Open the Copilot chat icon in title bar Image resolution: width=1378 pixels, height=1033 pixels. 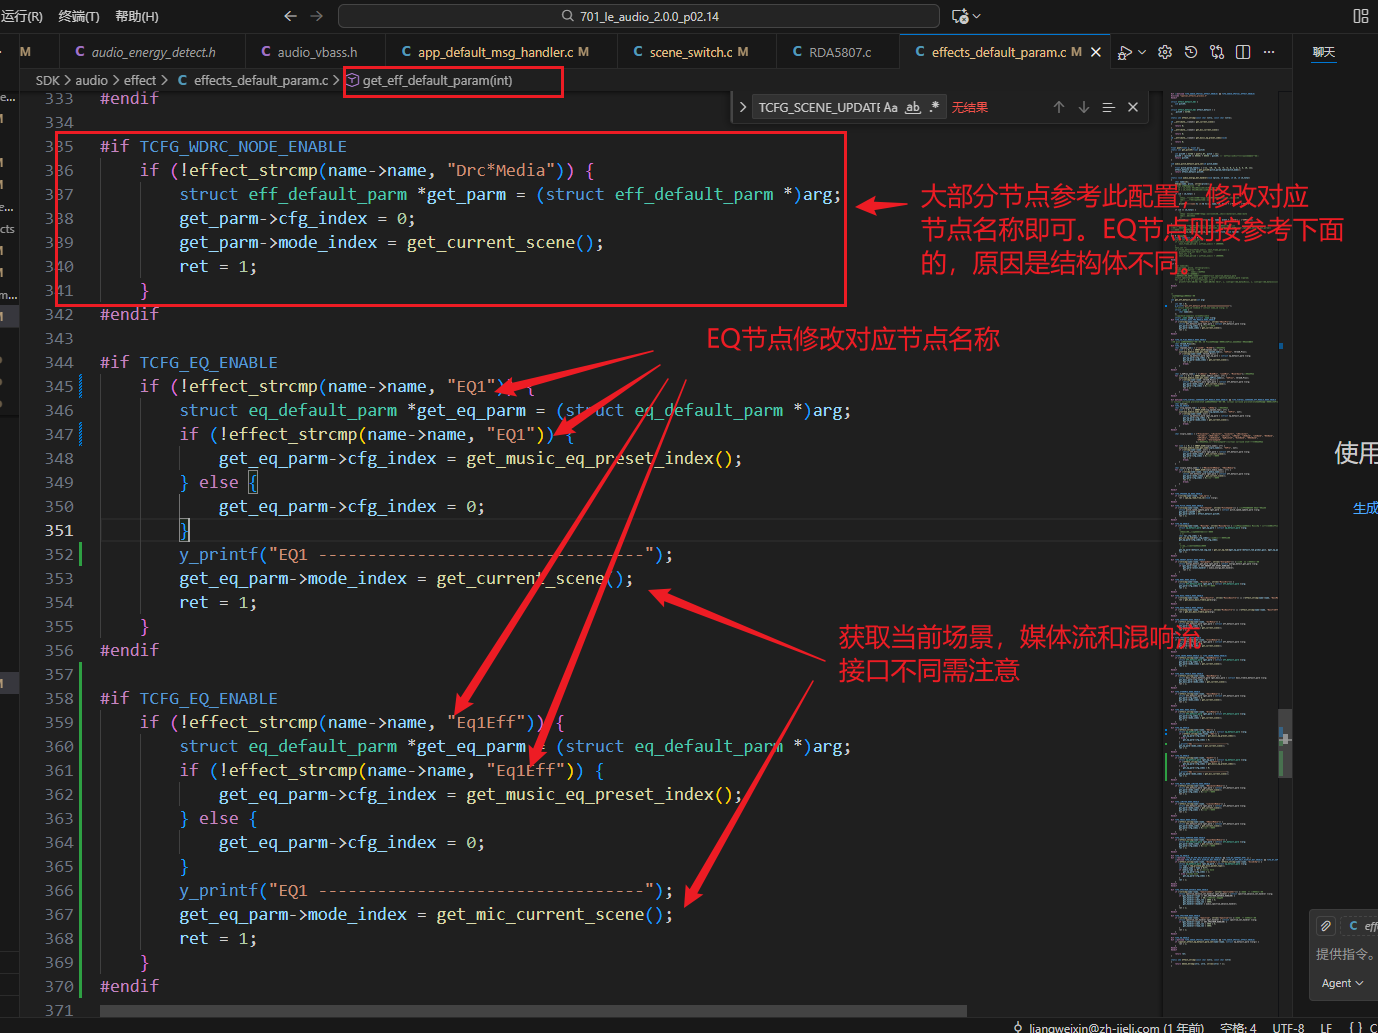coord(960,16)
